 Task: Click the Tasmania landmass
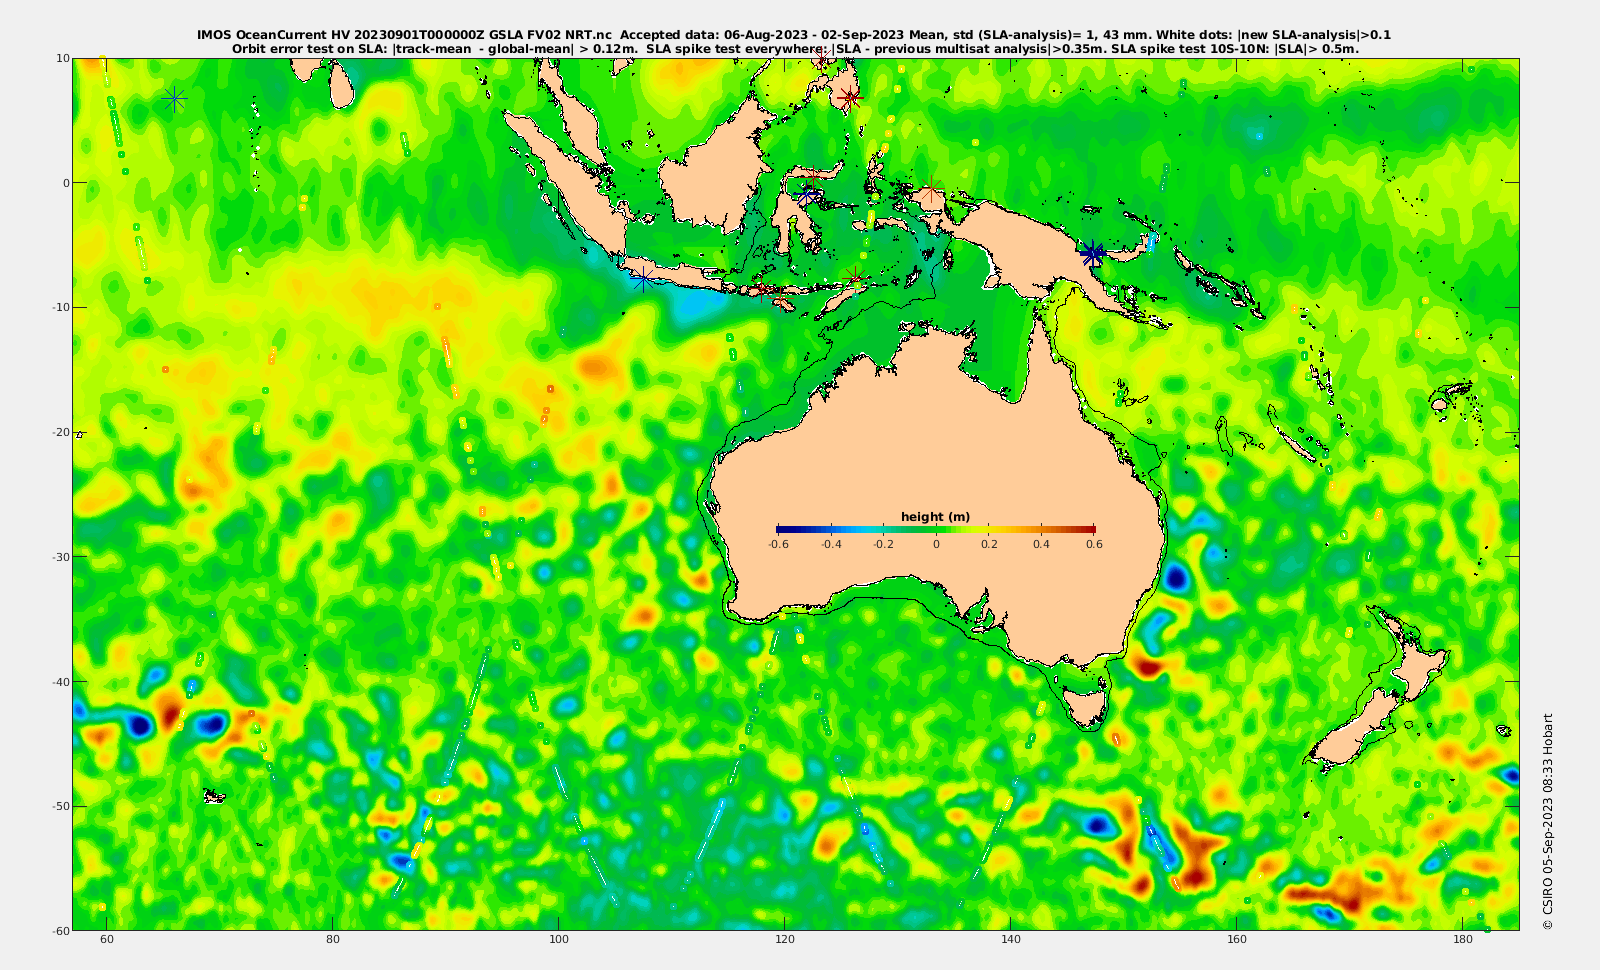point(1087,707)
